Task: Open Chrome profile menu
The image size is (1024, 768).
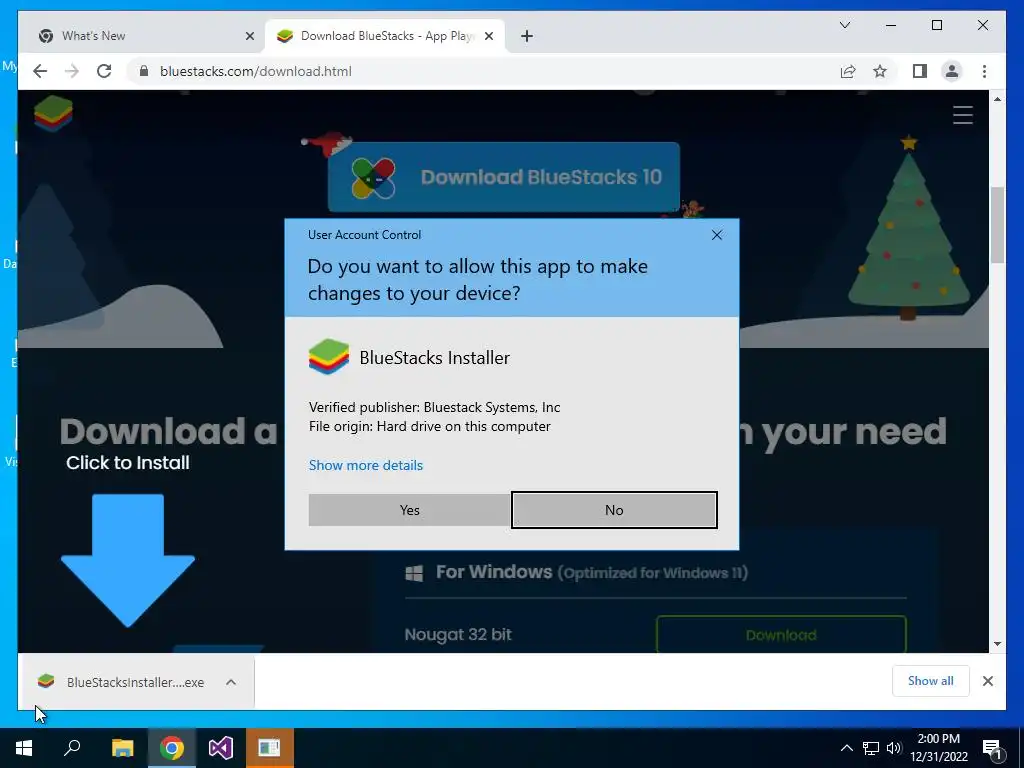Action: click(952, 71)
